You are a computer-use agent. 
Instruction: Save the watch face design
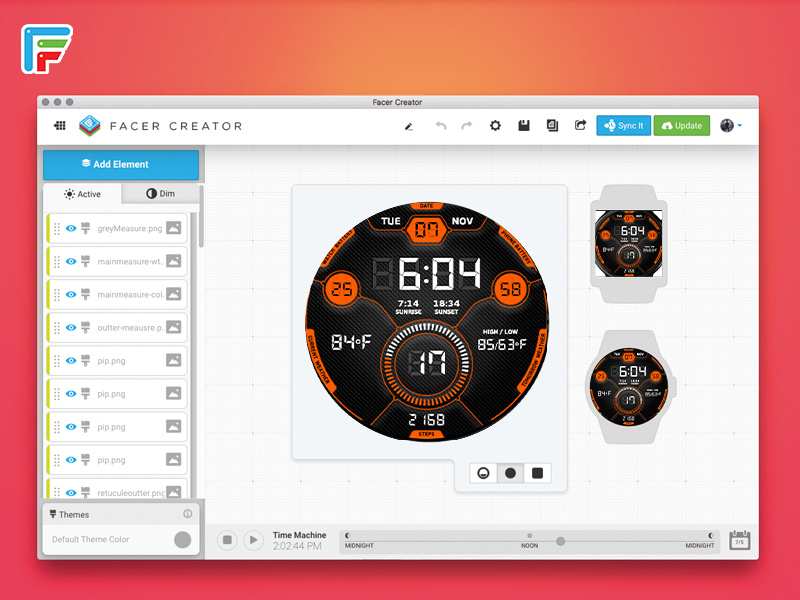point(524,126)
